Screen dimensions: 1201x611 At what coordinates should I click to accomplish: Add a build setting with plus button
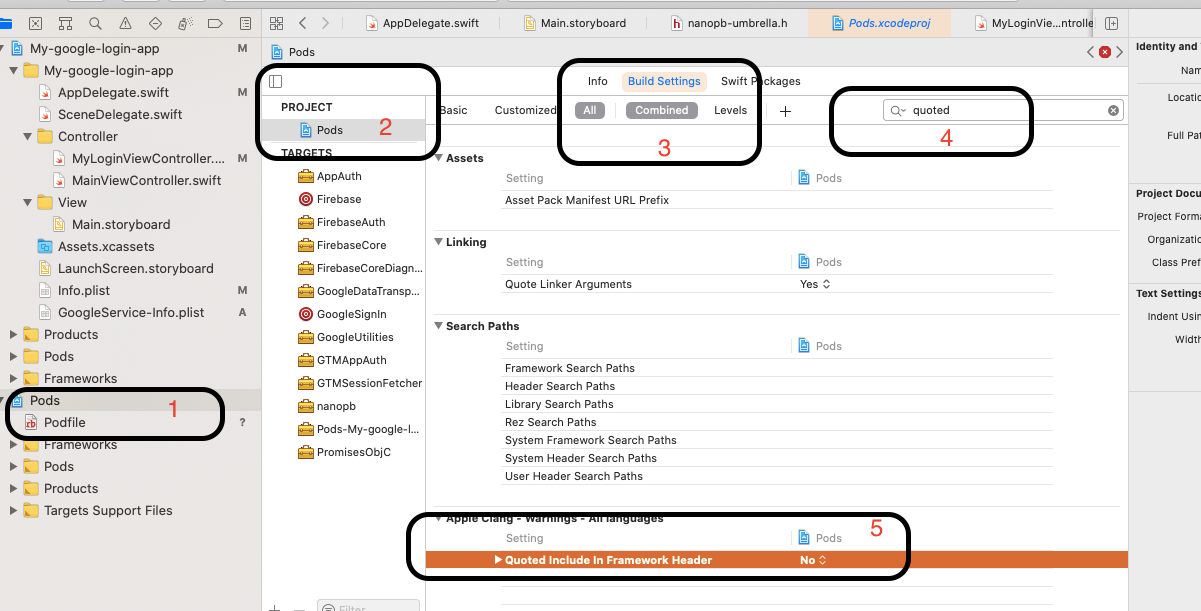[x=785, y=111]
